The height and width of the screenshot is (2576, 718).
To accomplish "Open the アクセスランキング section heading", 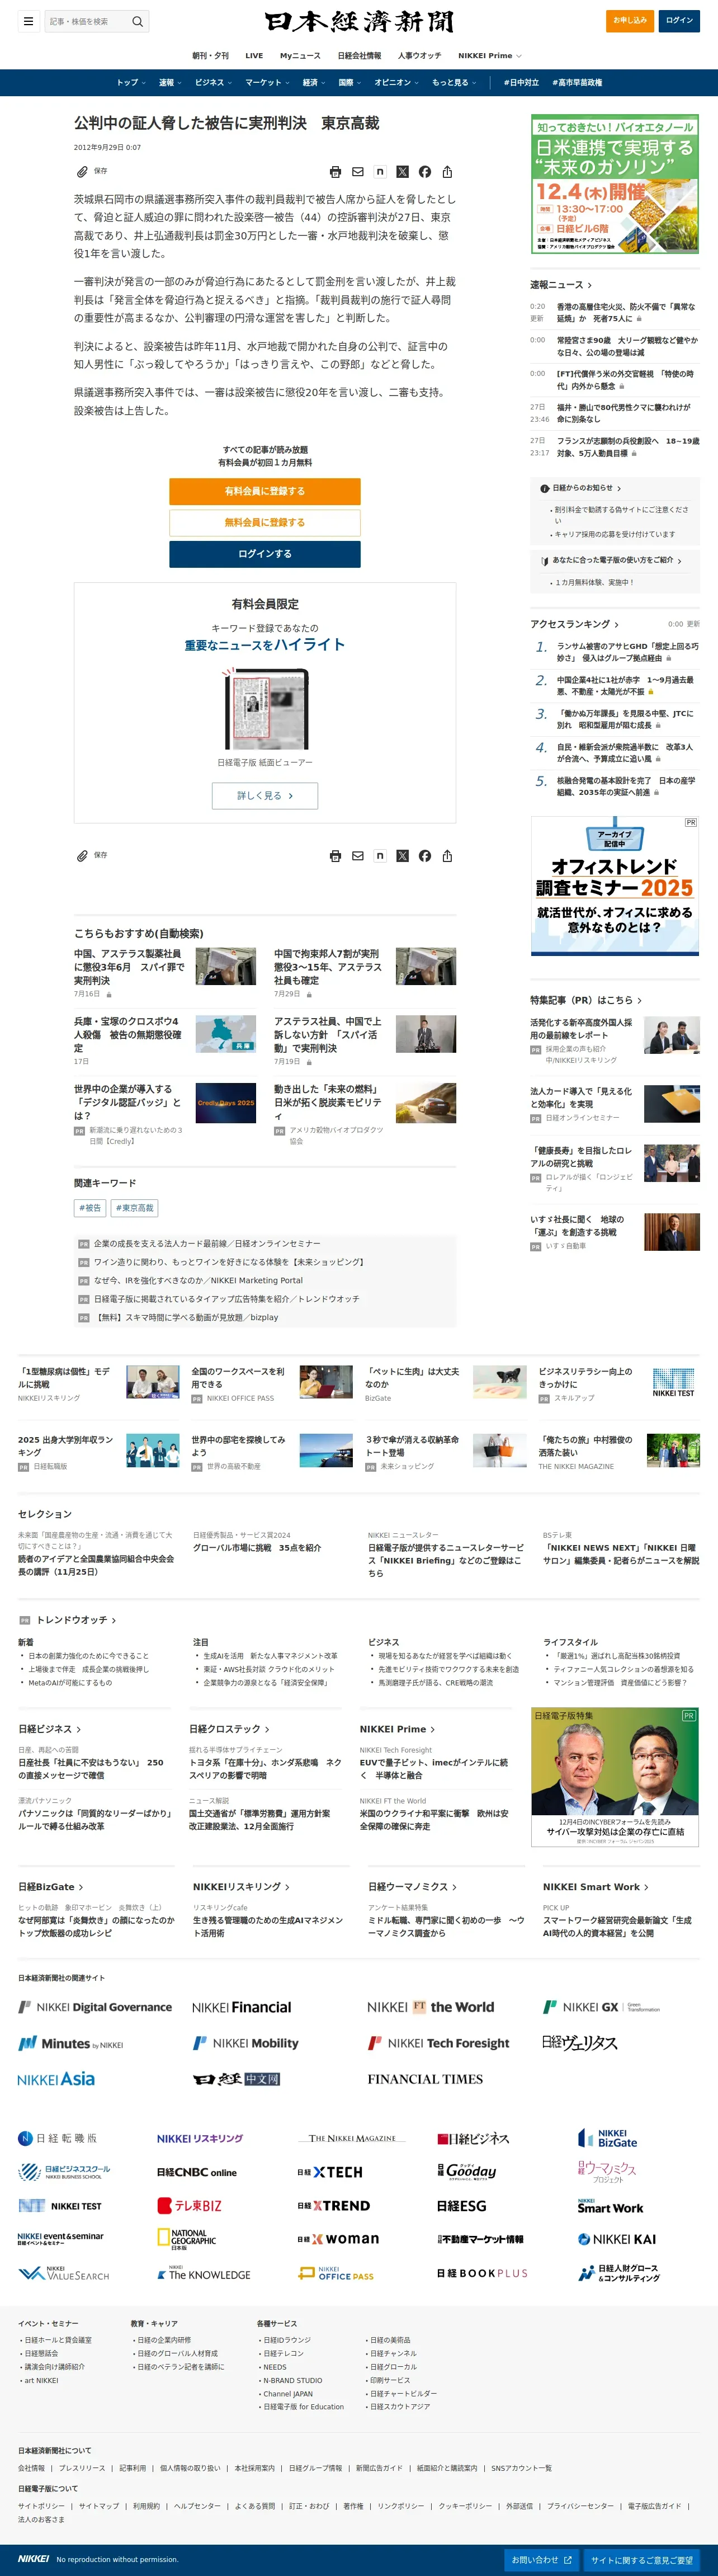I will [574, 624].
